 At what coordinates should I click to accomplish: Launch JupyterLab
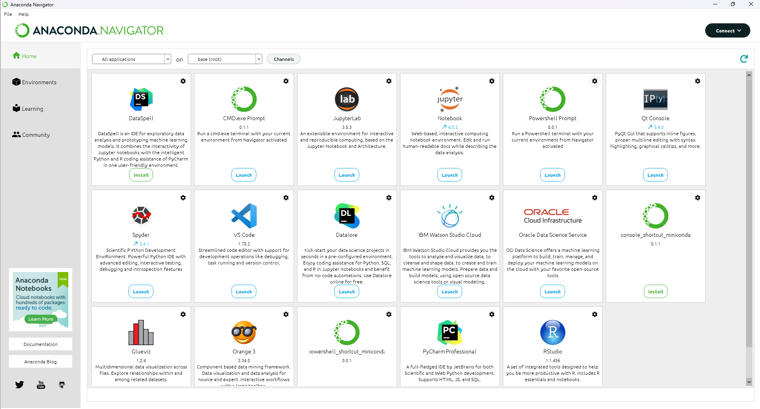(x=347, y=175)
